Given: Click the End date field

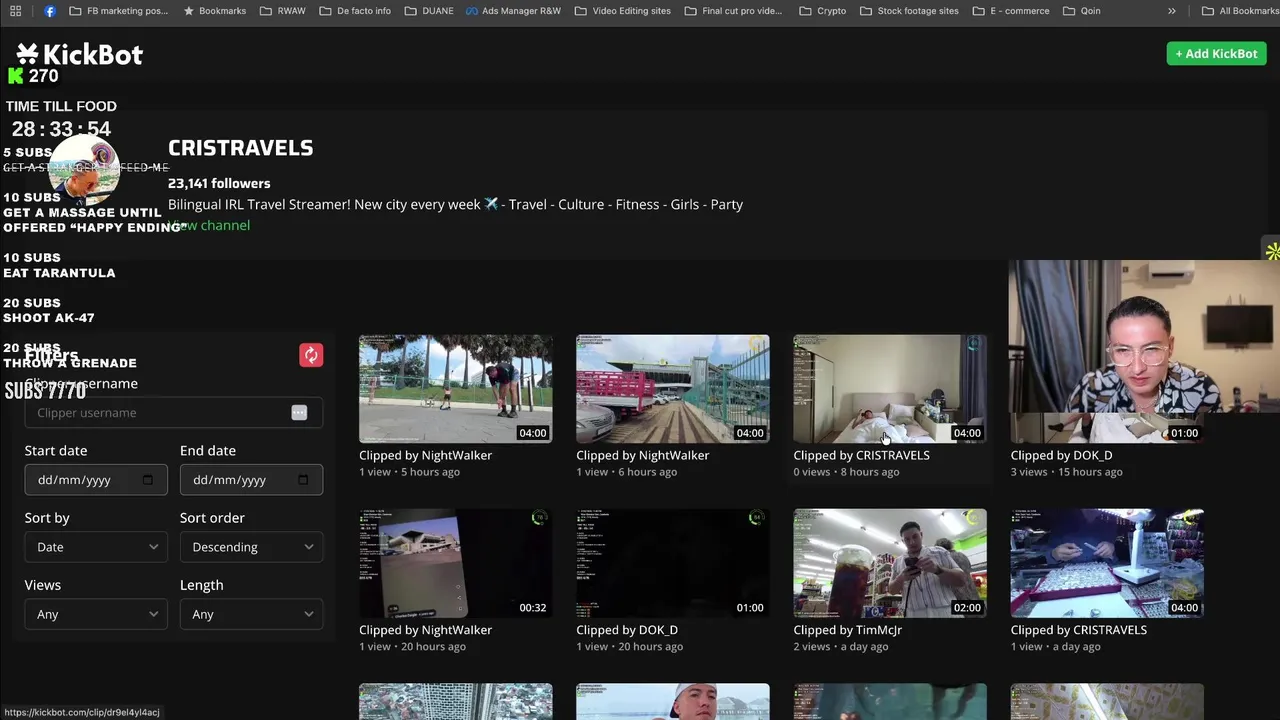Looking at the screenshot, I should tap(251, 480).
